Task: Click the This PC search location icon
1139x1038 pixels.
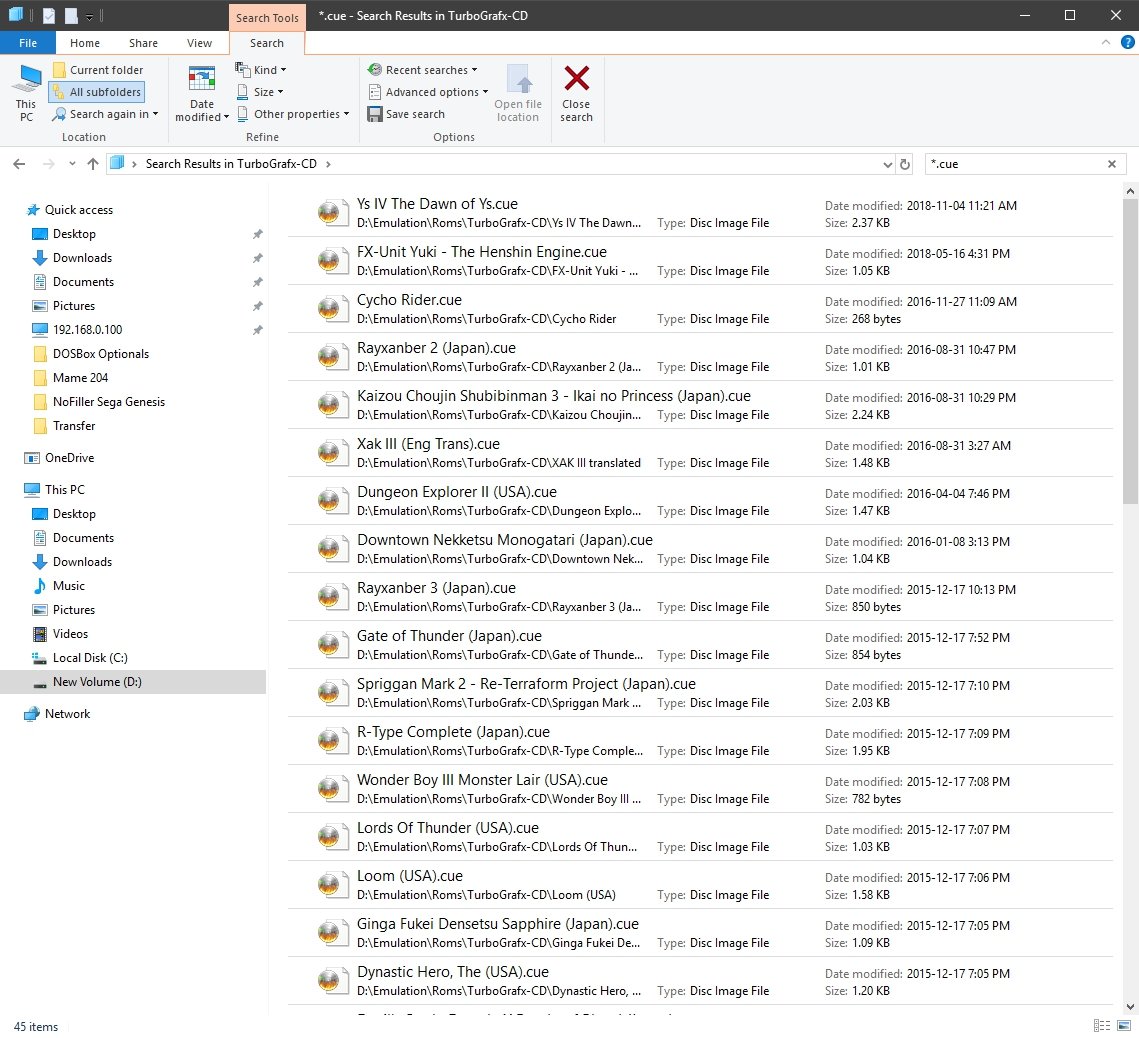Action: [26, 93]
